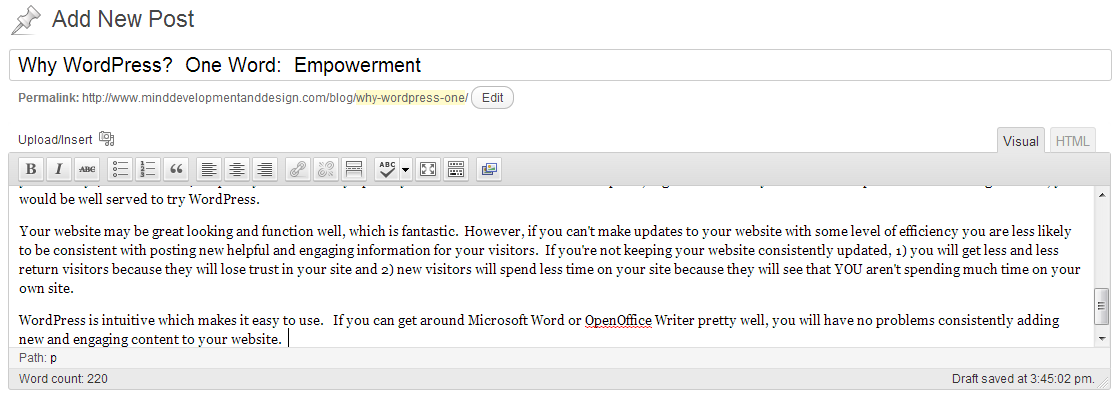
Task: Insert the More tag
Action: coord(353,169)
